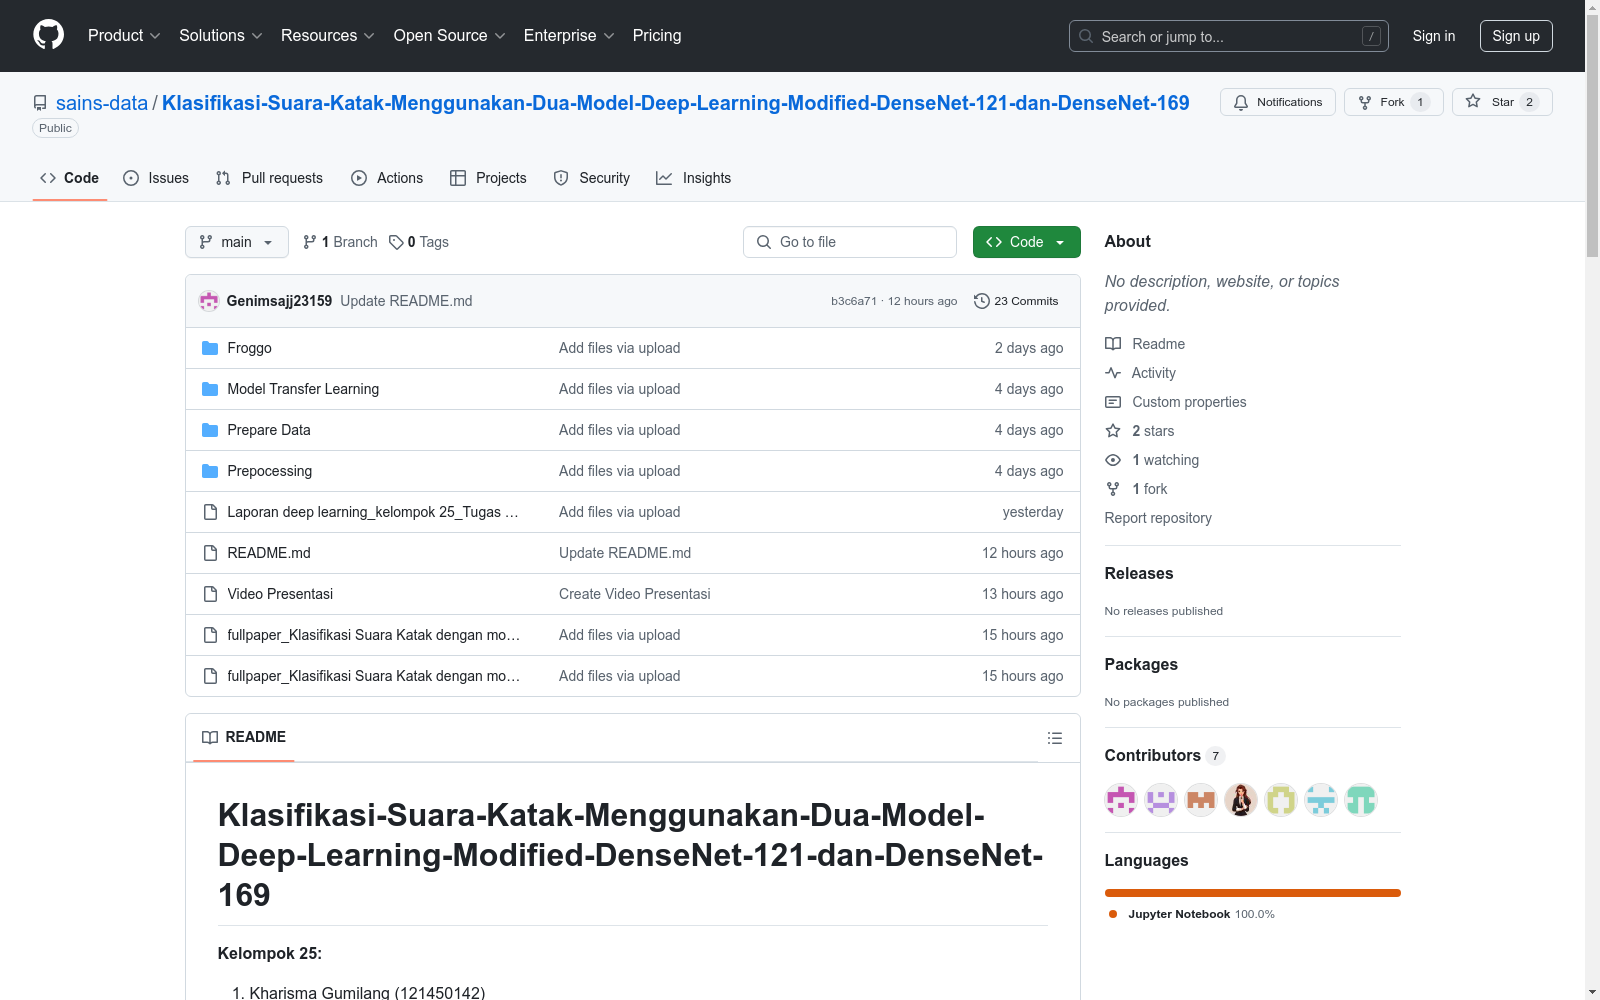1600x1000 pixels.
Task: Open the Prepocessing folder icon
Action: click(210, 471)
